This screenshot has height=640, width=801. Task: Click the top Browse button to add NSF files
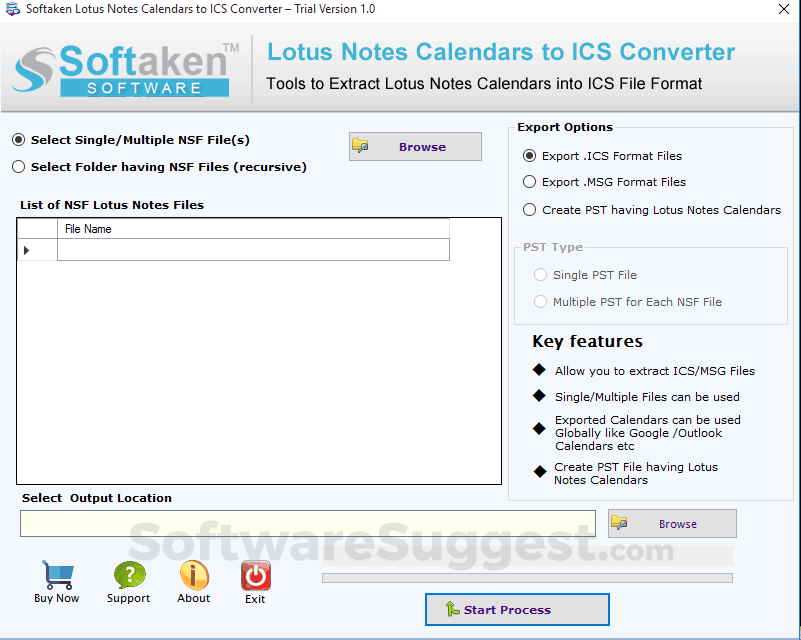click(415, 146)
